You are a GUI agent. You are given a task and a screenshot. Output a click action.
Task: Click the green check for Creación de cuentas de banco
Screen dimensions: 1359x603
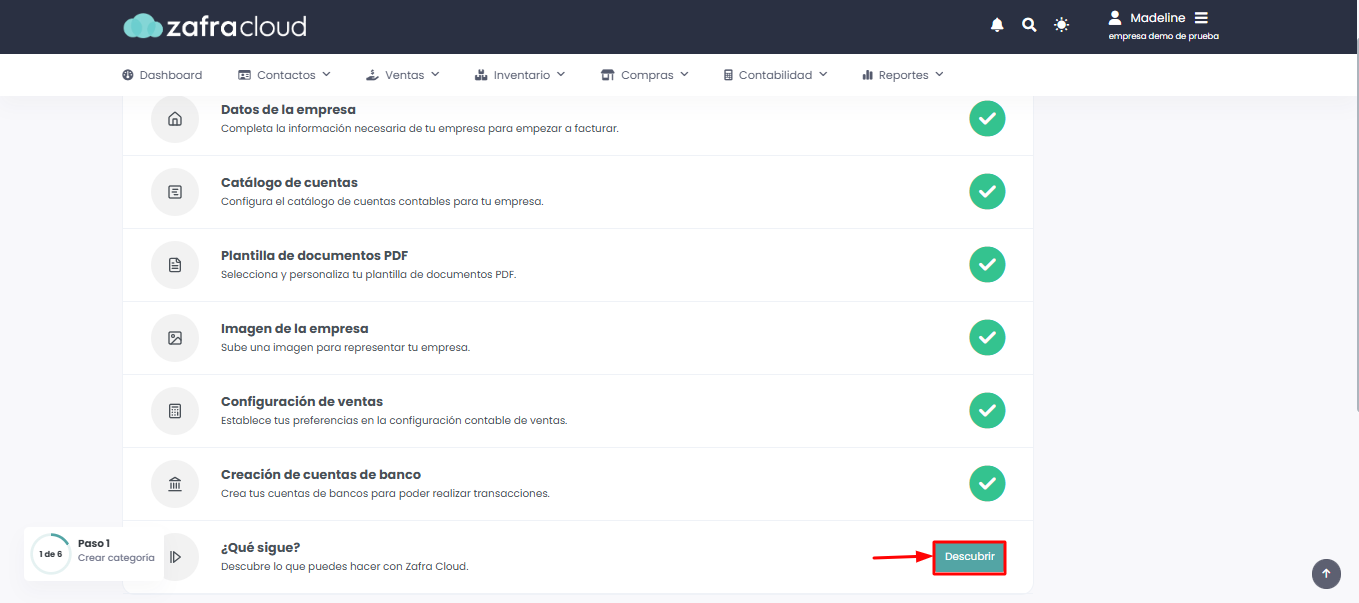click(987, 483)
